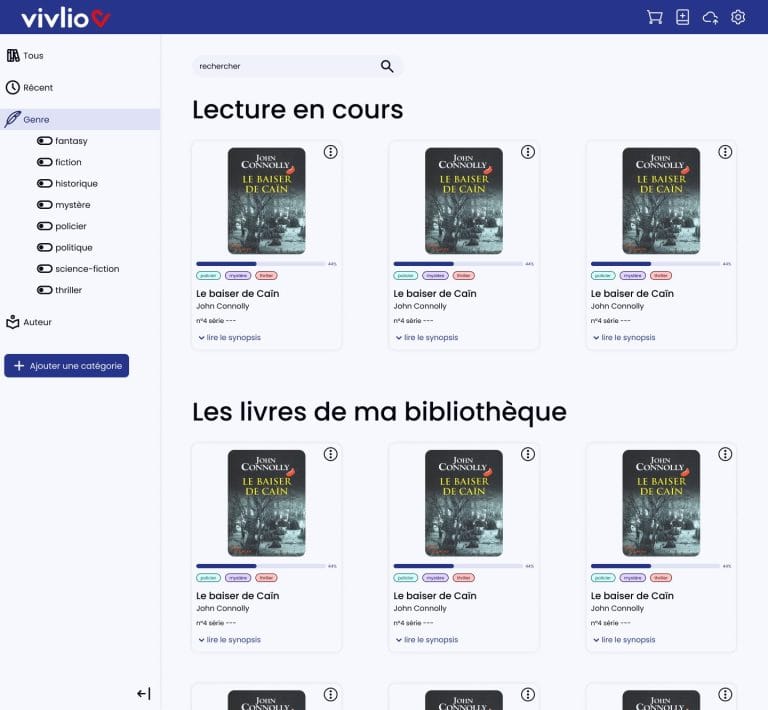Expand synopsis of middle bibliothèque card
768x710 pixels.
(x=427, y=639)
